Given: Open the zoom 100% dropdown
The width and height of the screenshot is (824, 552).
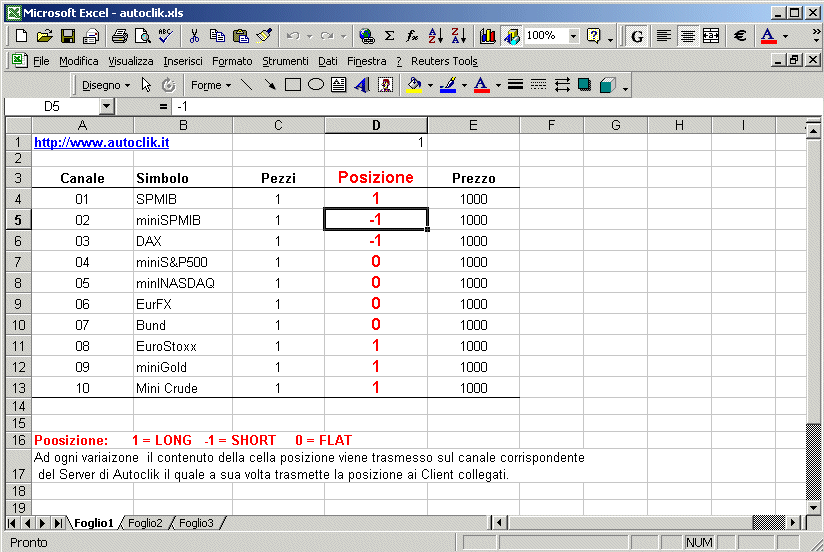Looking at the screenshot, I should click(x=573, y=36).
